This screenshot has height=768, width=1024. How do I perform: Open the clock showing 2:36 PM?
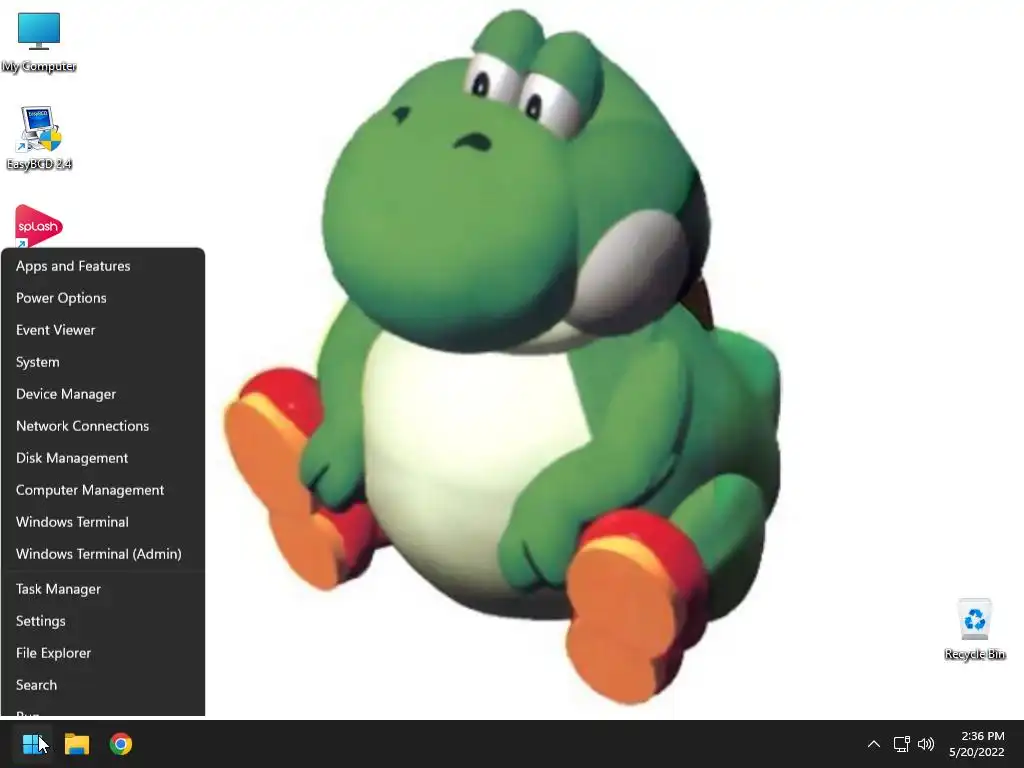977,744
